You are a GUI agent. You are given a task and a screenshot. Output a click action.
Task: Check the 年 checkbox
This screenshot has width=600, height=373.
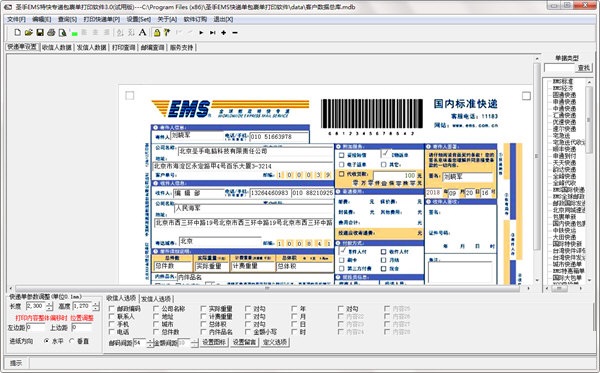294,308
